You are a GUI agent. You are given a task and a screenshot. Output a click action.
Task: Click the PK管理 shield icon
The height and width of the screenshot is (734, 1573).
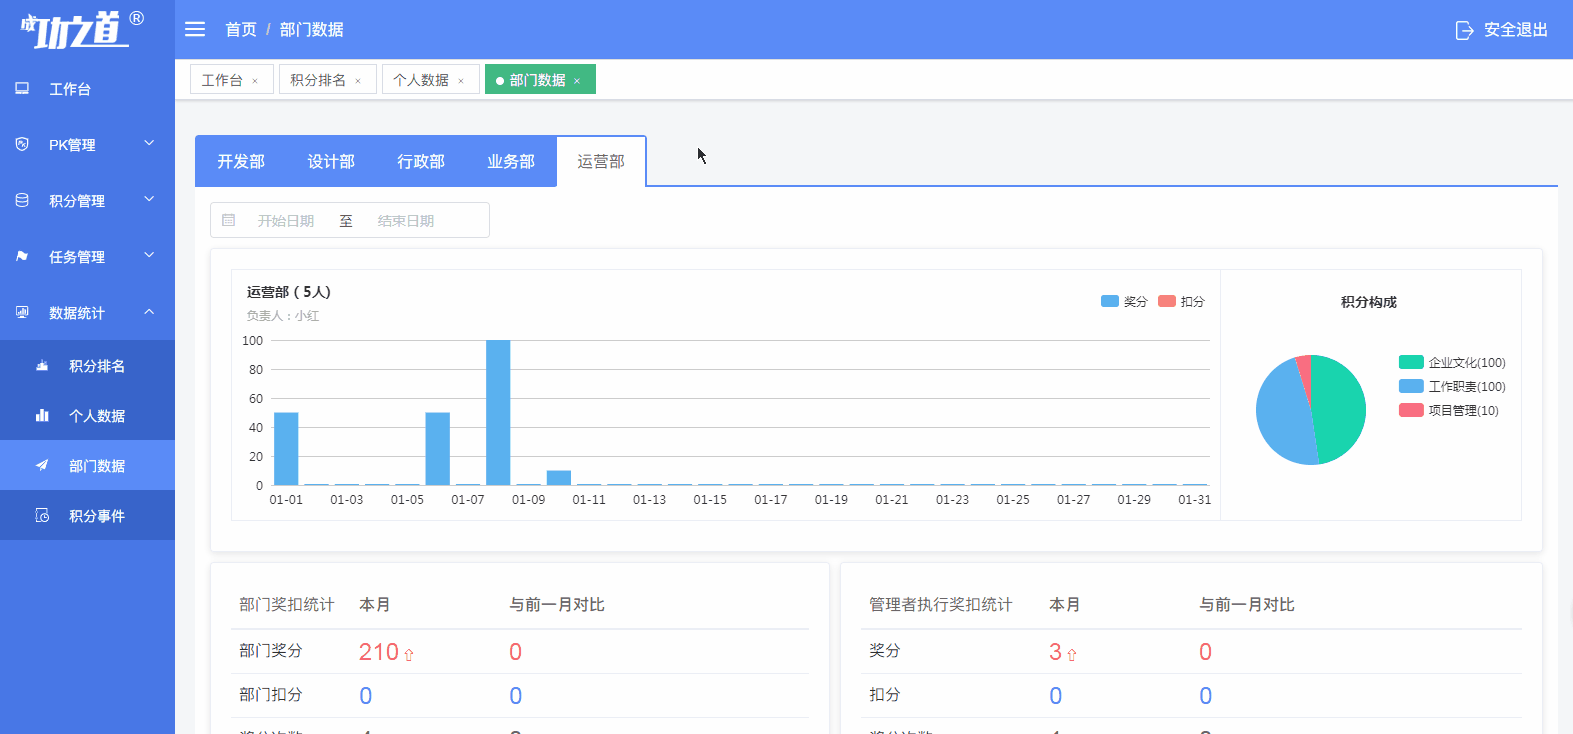22,144
